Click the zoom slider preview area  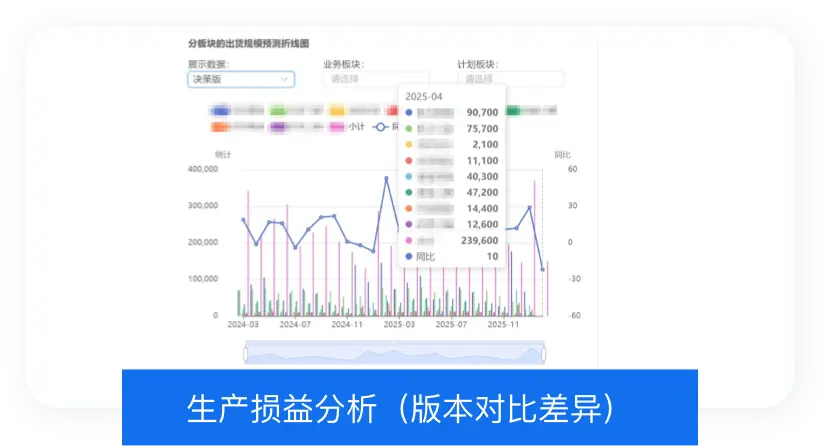(x=394, y=353)
